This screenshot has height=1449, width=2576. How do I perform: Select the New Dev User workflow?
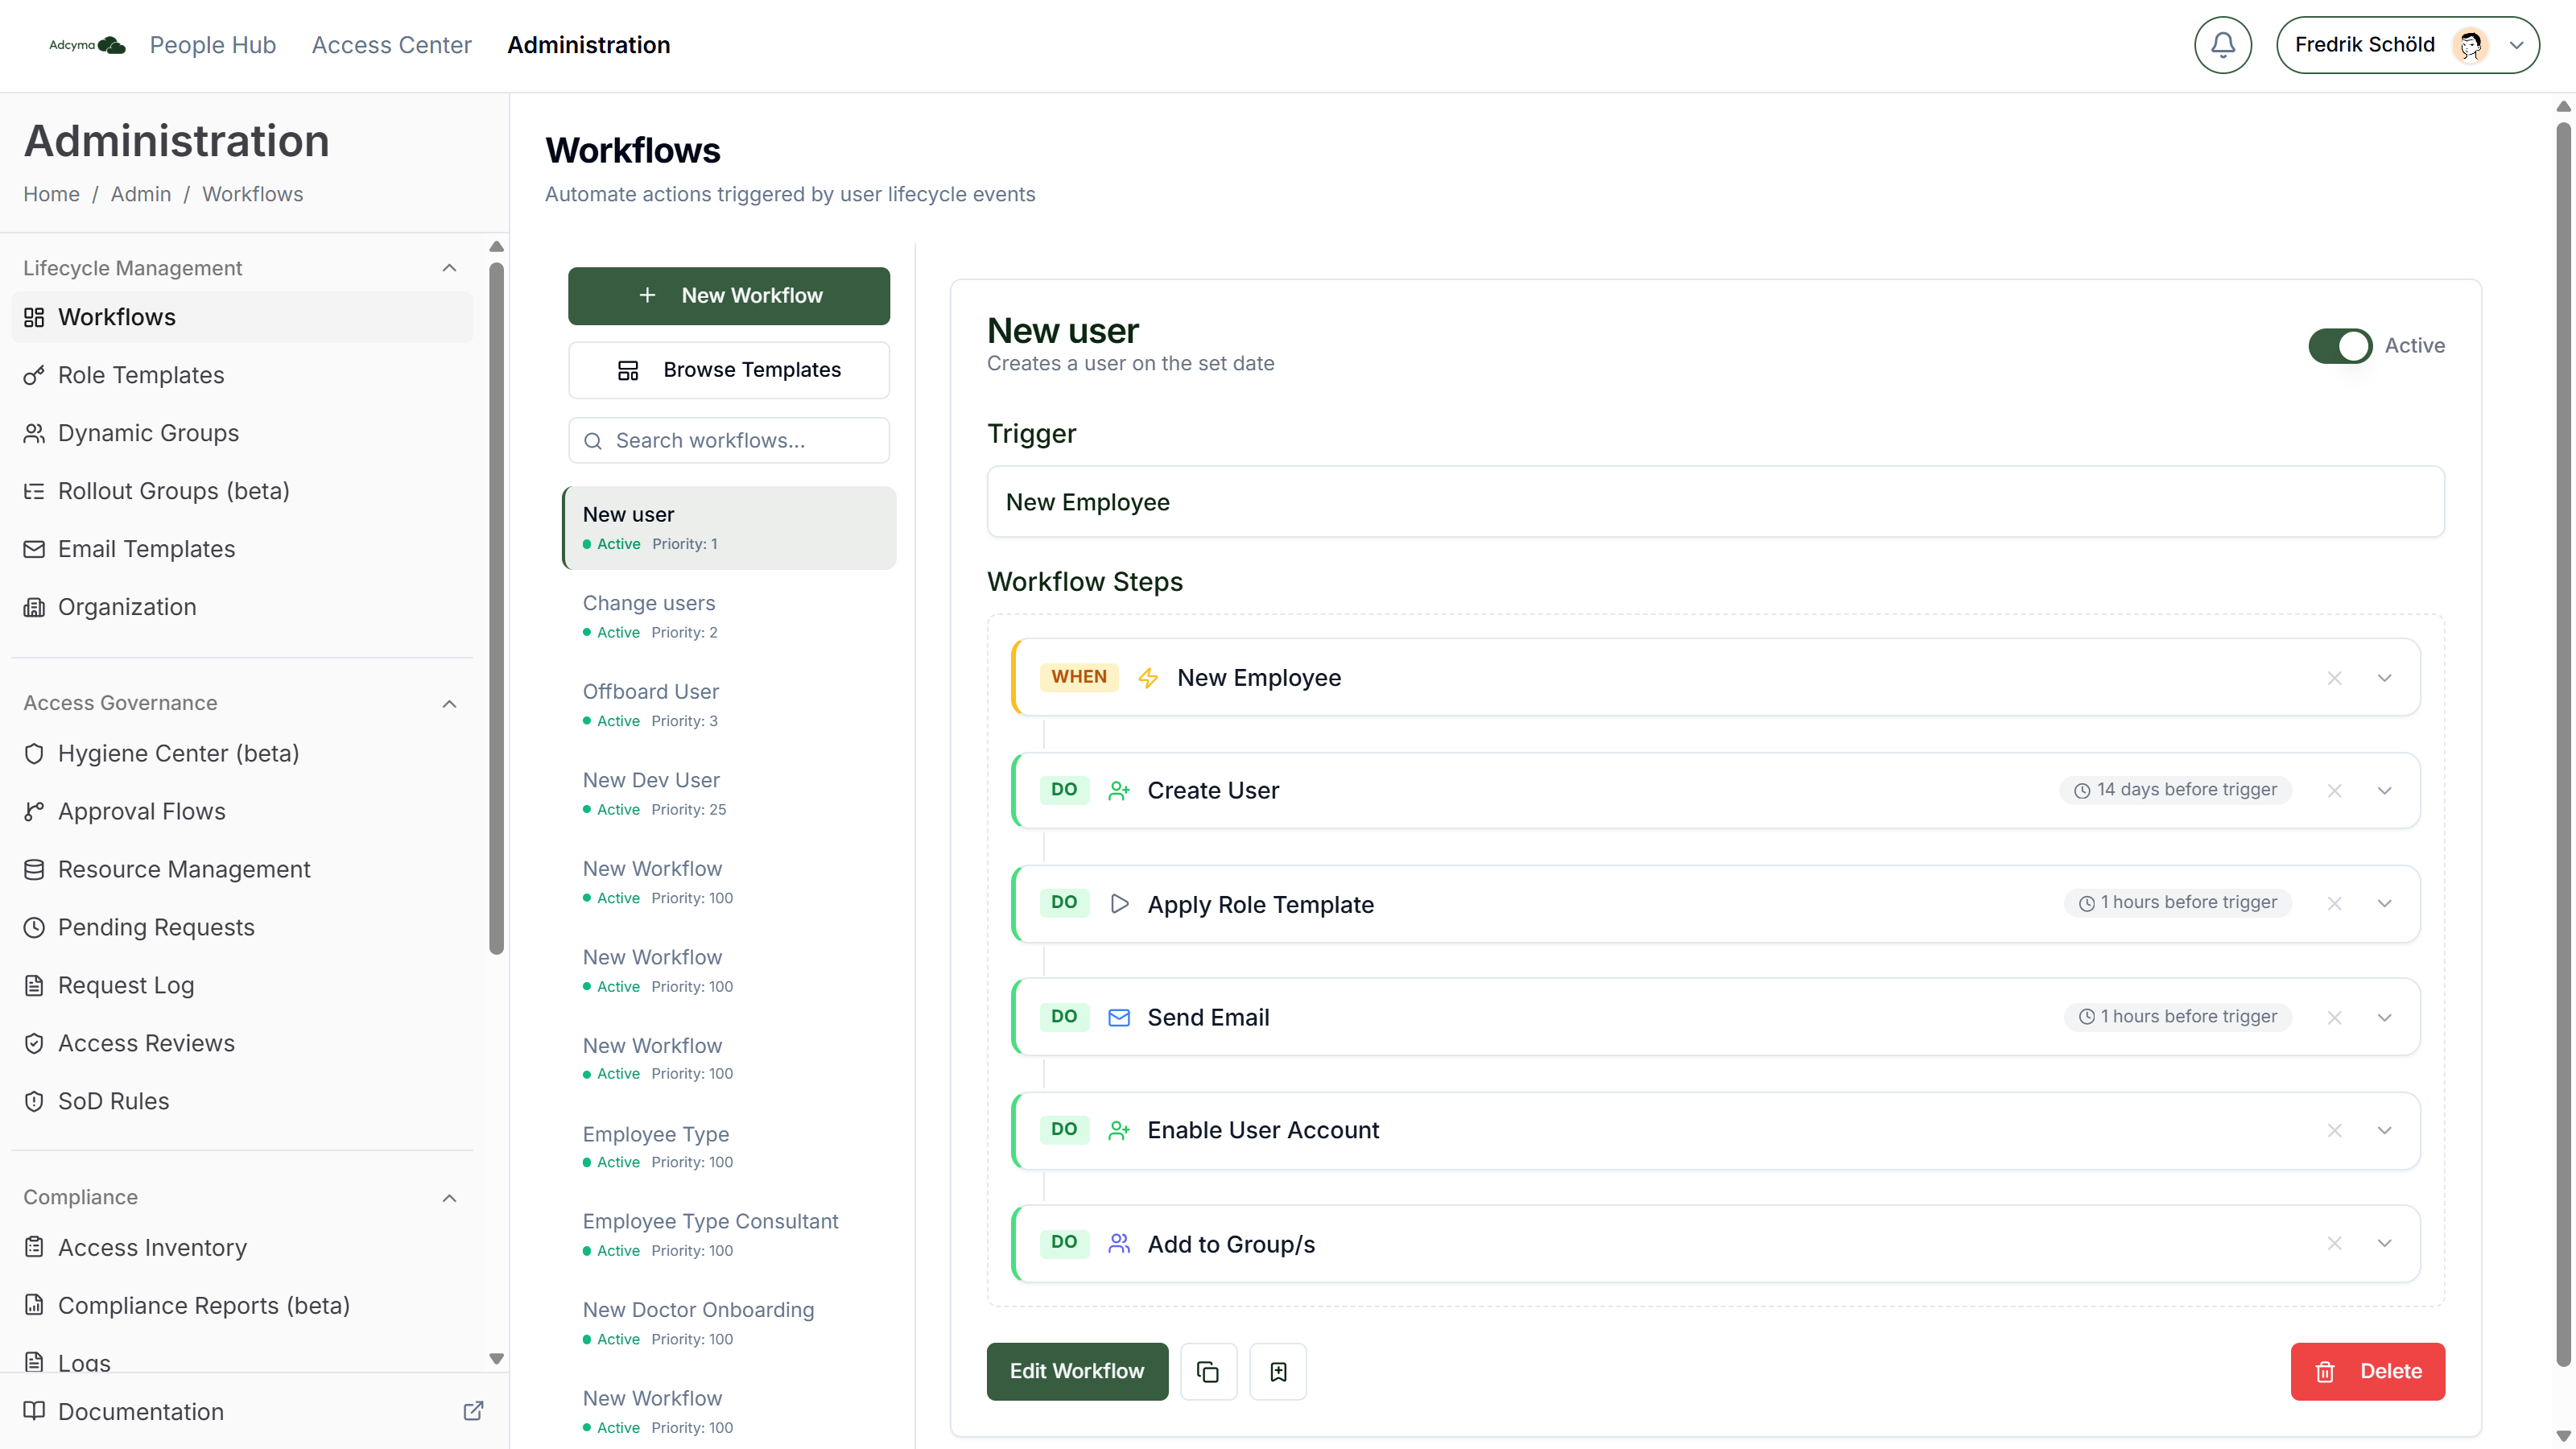click(x=729, y=793)
